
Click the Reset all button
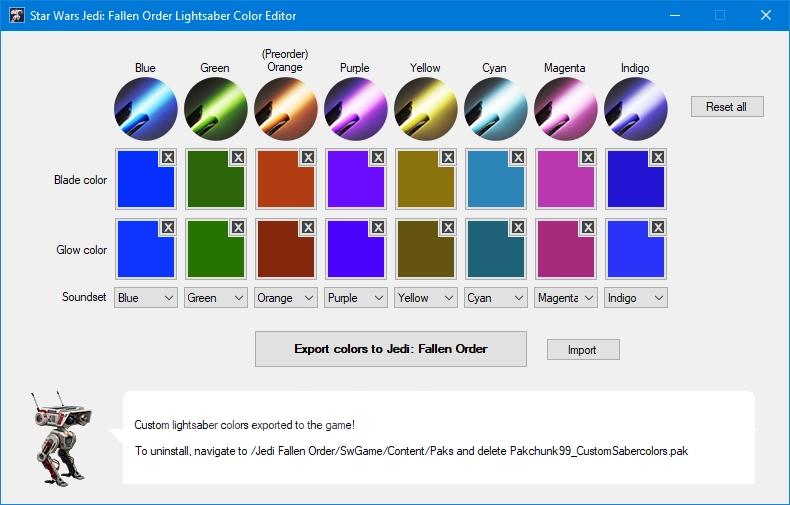pyautogui.click(x=727, y=107)
